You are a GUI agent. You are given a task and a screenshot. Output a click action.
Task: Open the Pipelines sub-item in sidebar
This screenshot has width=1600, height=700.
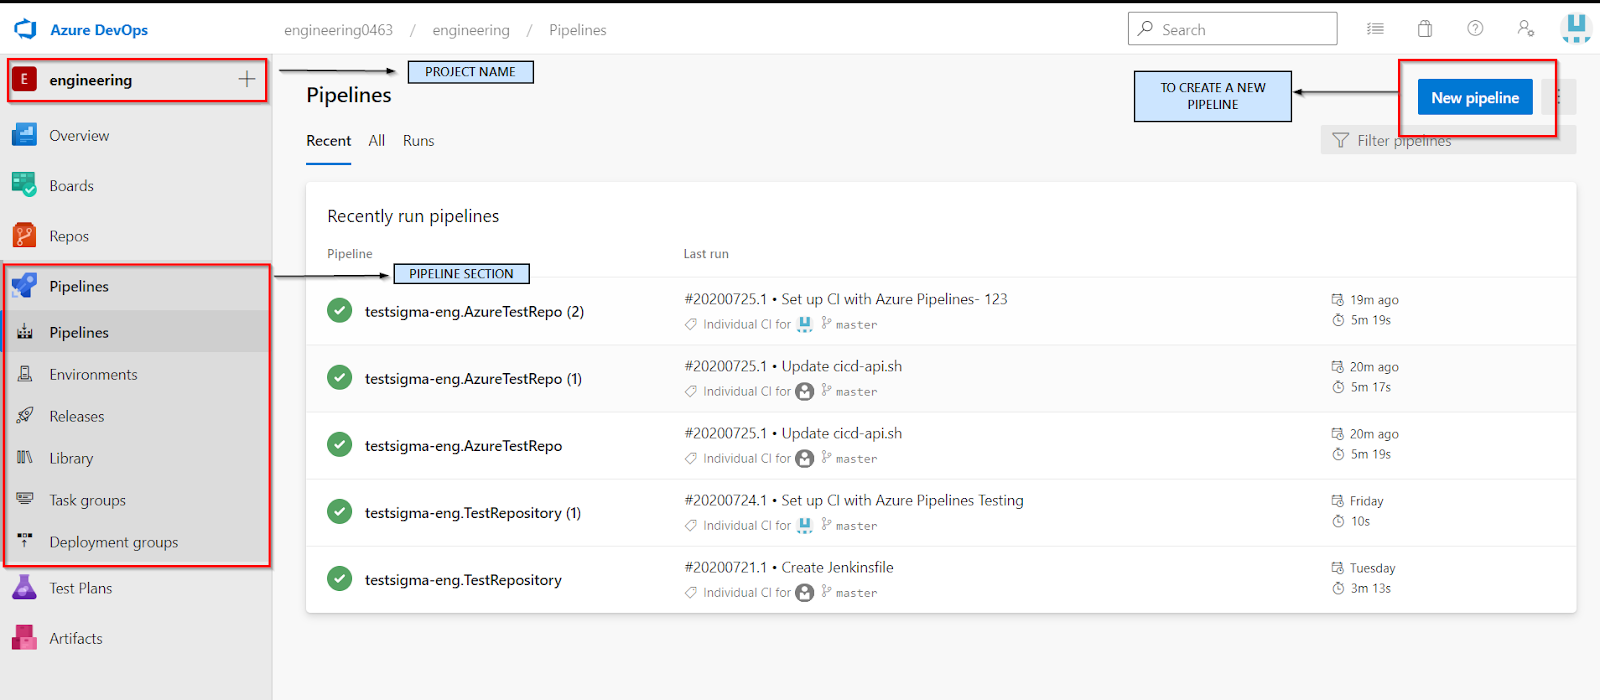tap(79, 332)
